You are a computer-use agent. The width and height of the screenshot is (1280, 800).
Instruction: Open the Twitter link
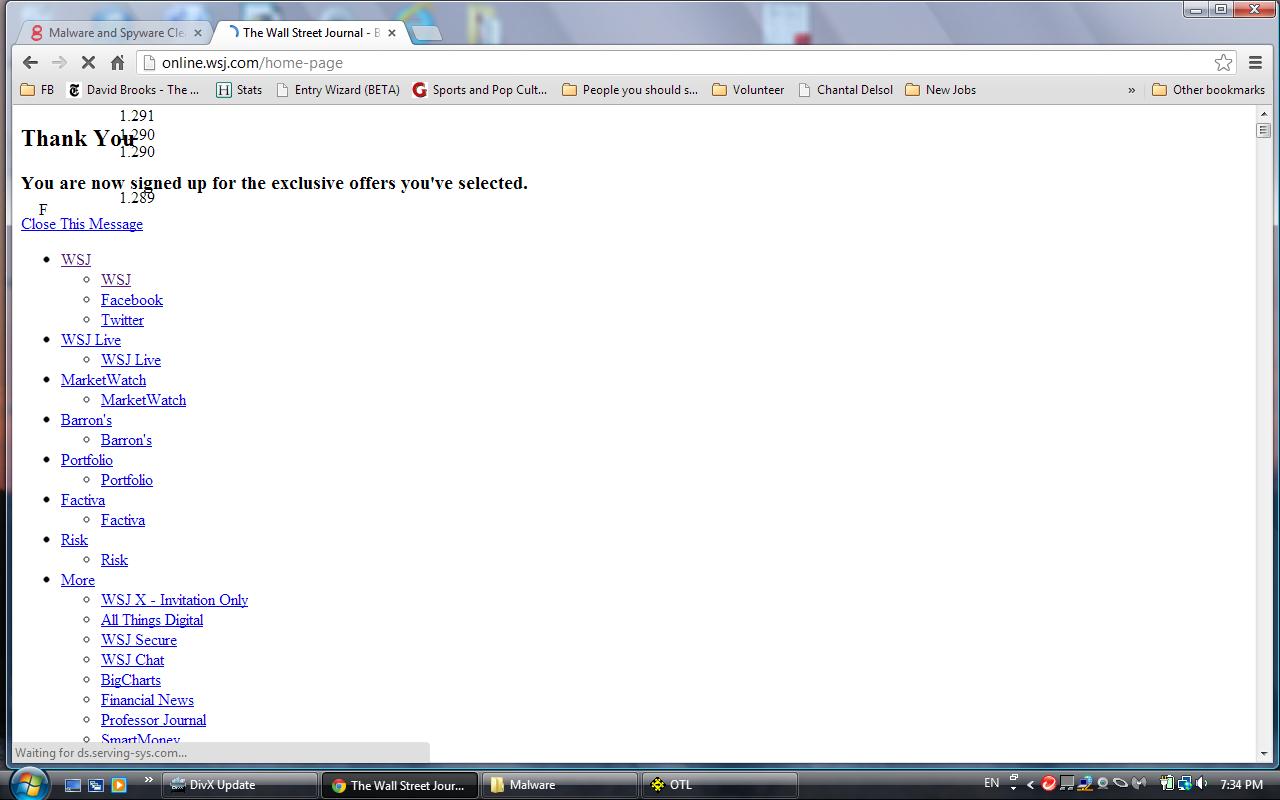pos(122,320)
